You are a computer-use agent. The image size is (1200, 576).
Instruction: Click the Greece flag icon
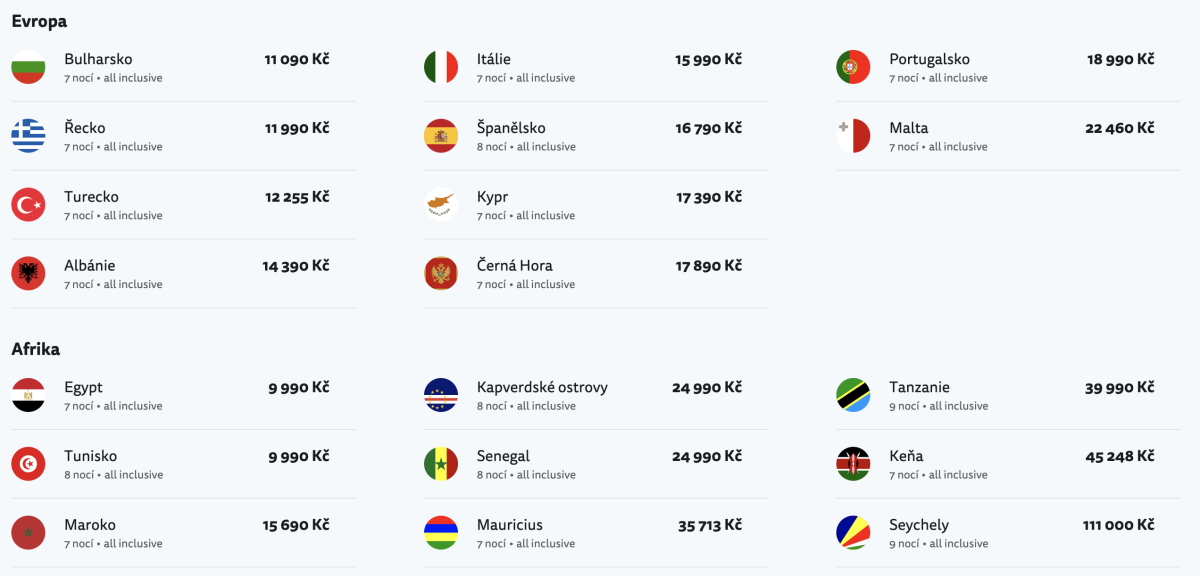click(x=28, y=136)
